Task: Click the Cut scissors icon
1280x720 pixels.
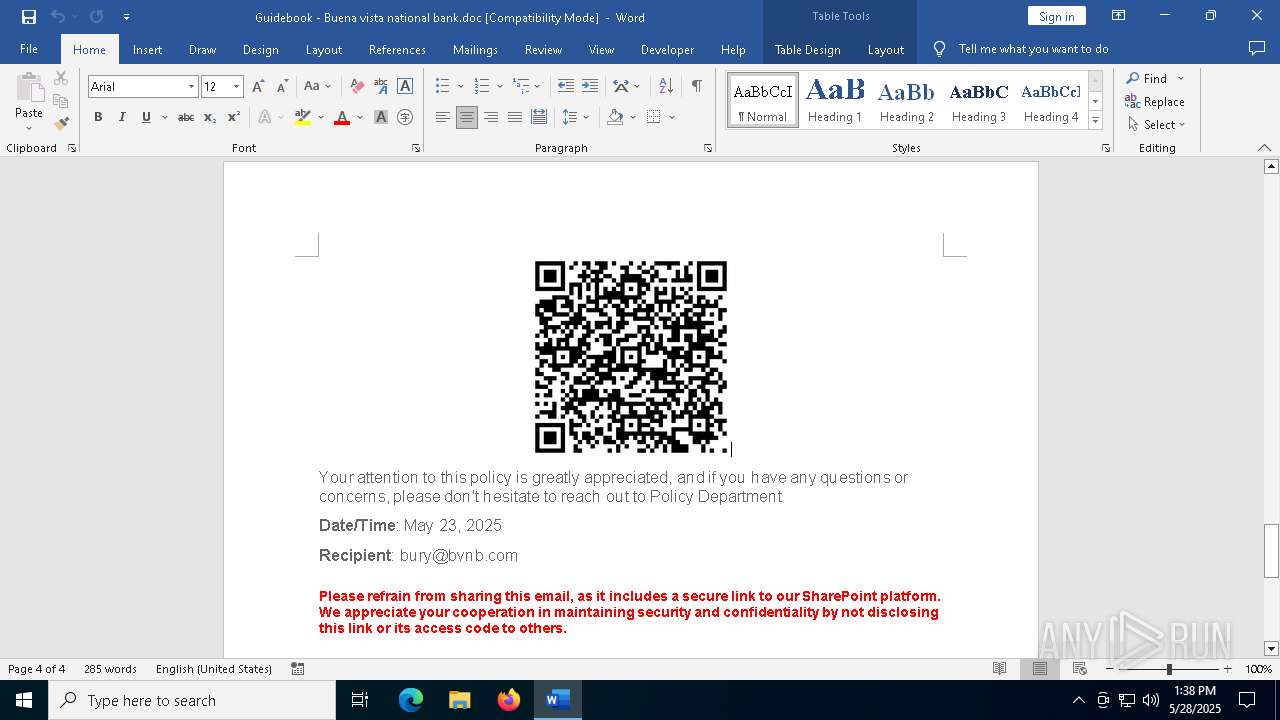Action: click(x=61, y=78)
